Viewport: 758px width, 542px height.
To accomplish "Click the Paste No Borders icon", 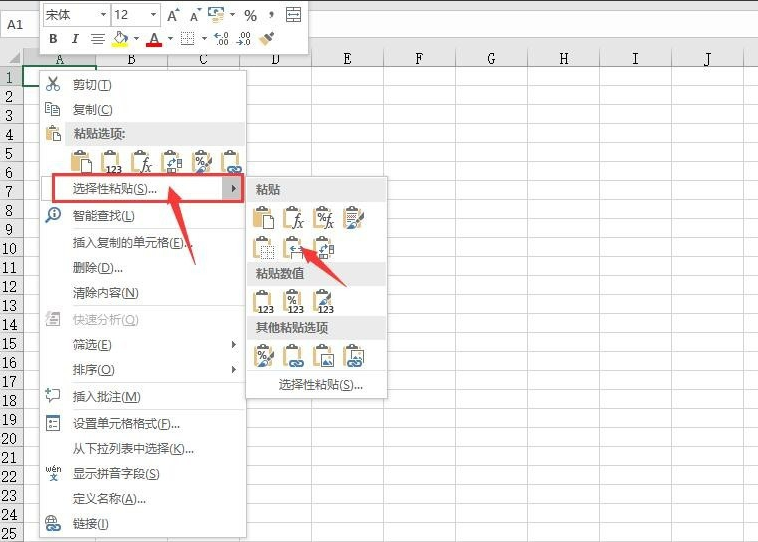I will tap(264, 249).
